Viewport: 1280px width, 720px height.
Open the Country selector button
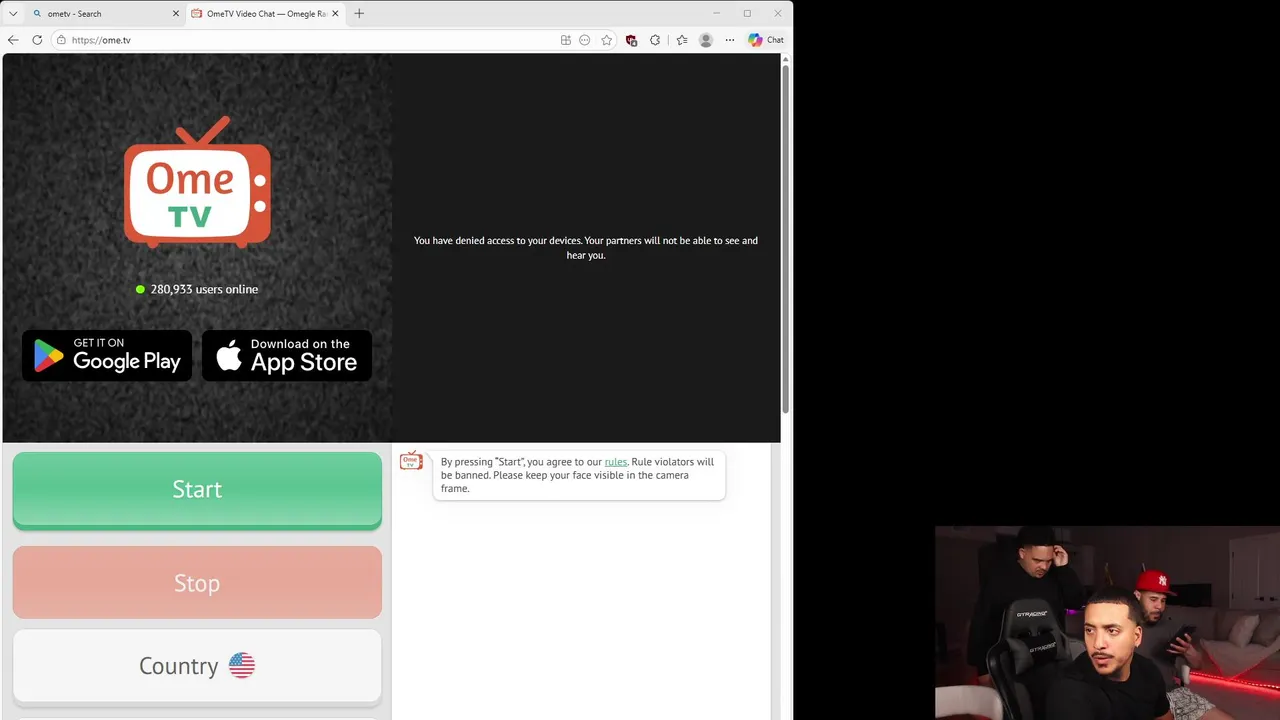(x=197, y=666)
